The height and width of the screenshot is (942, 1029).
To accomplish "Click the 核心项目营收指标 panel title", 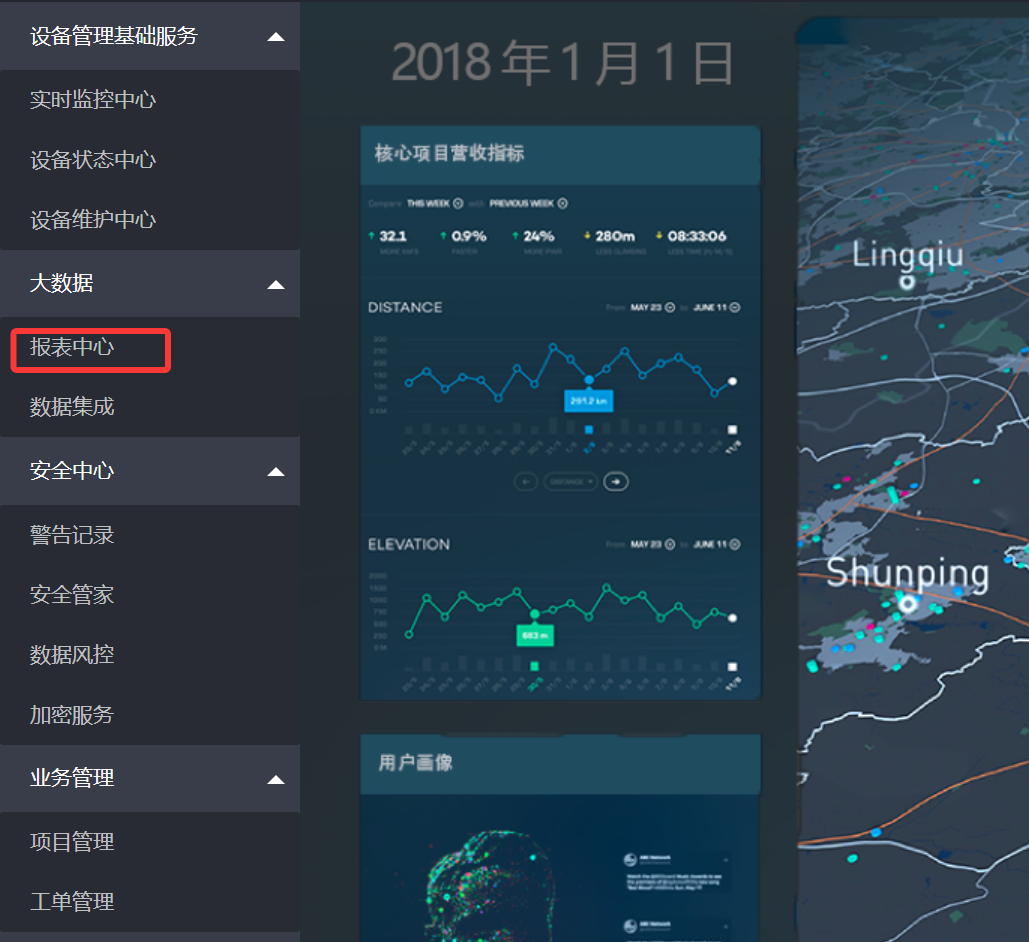I will (449, 153).
